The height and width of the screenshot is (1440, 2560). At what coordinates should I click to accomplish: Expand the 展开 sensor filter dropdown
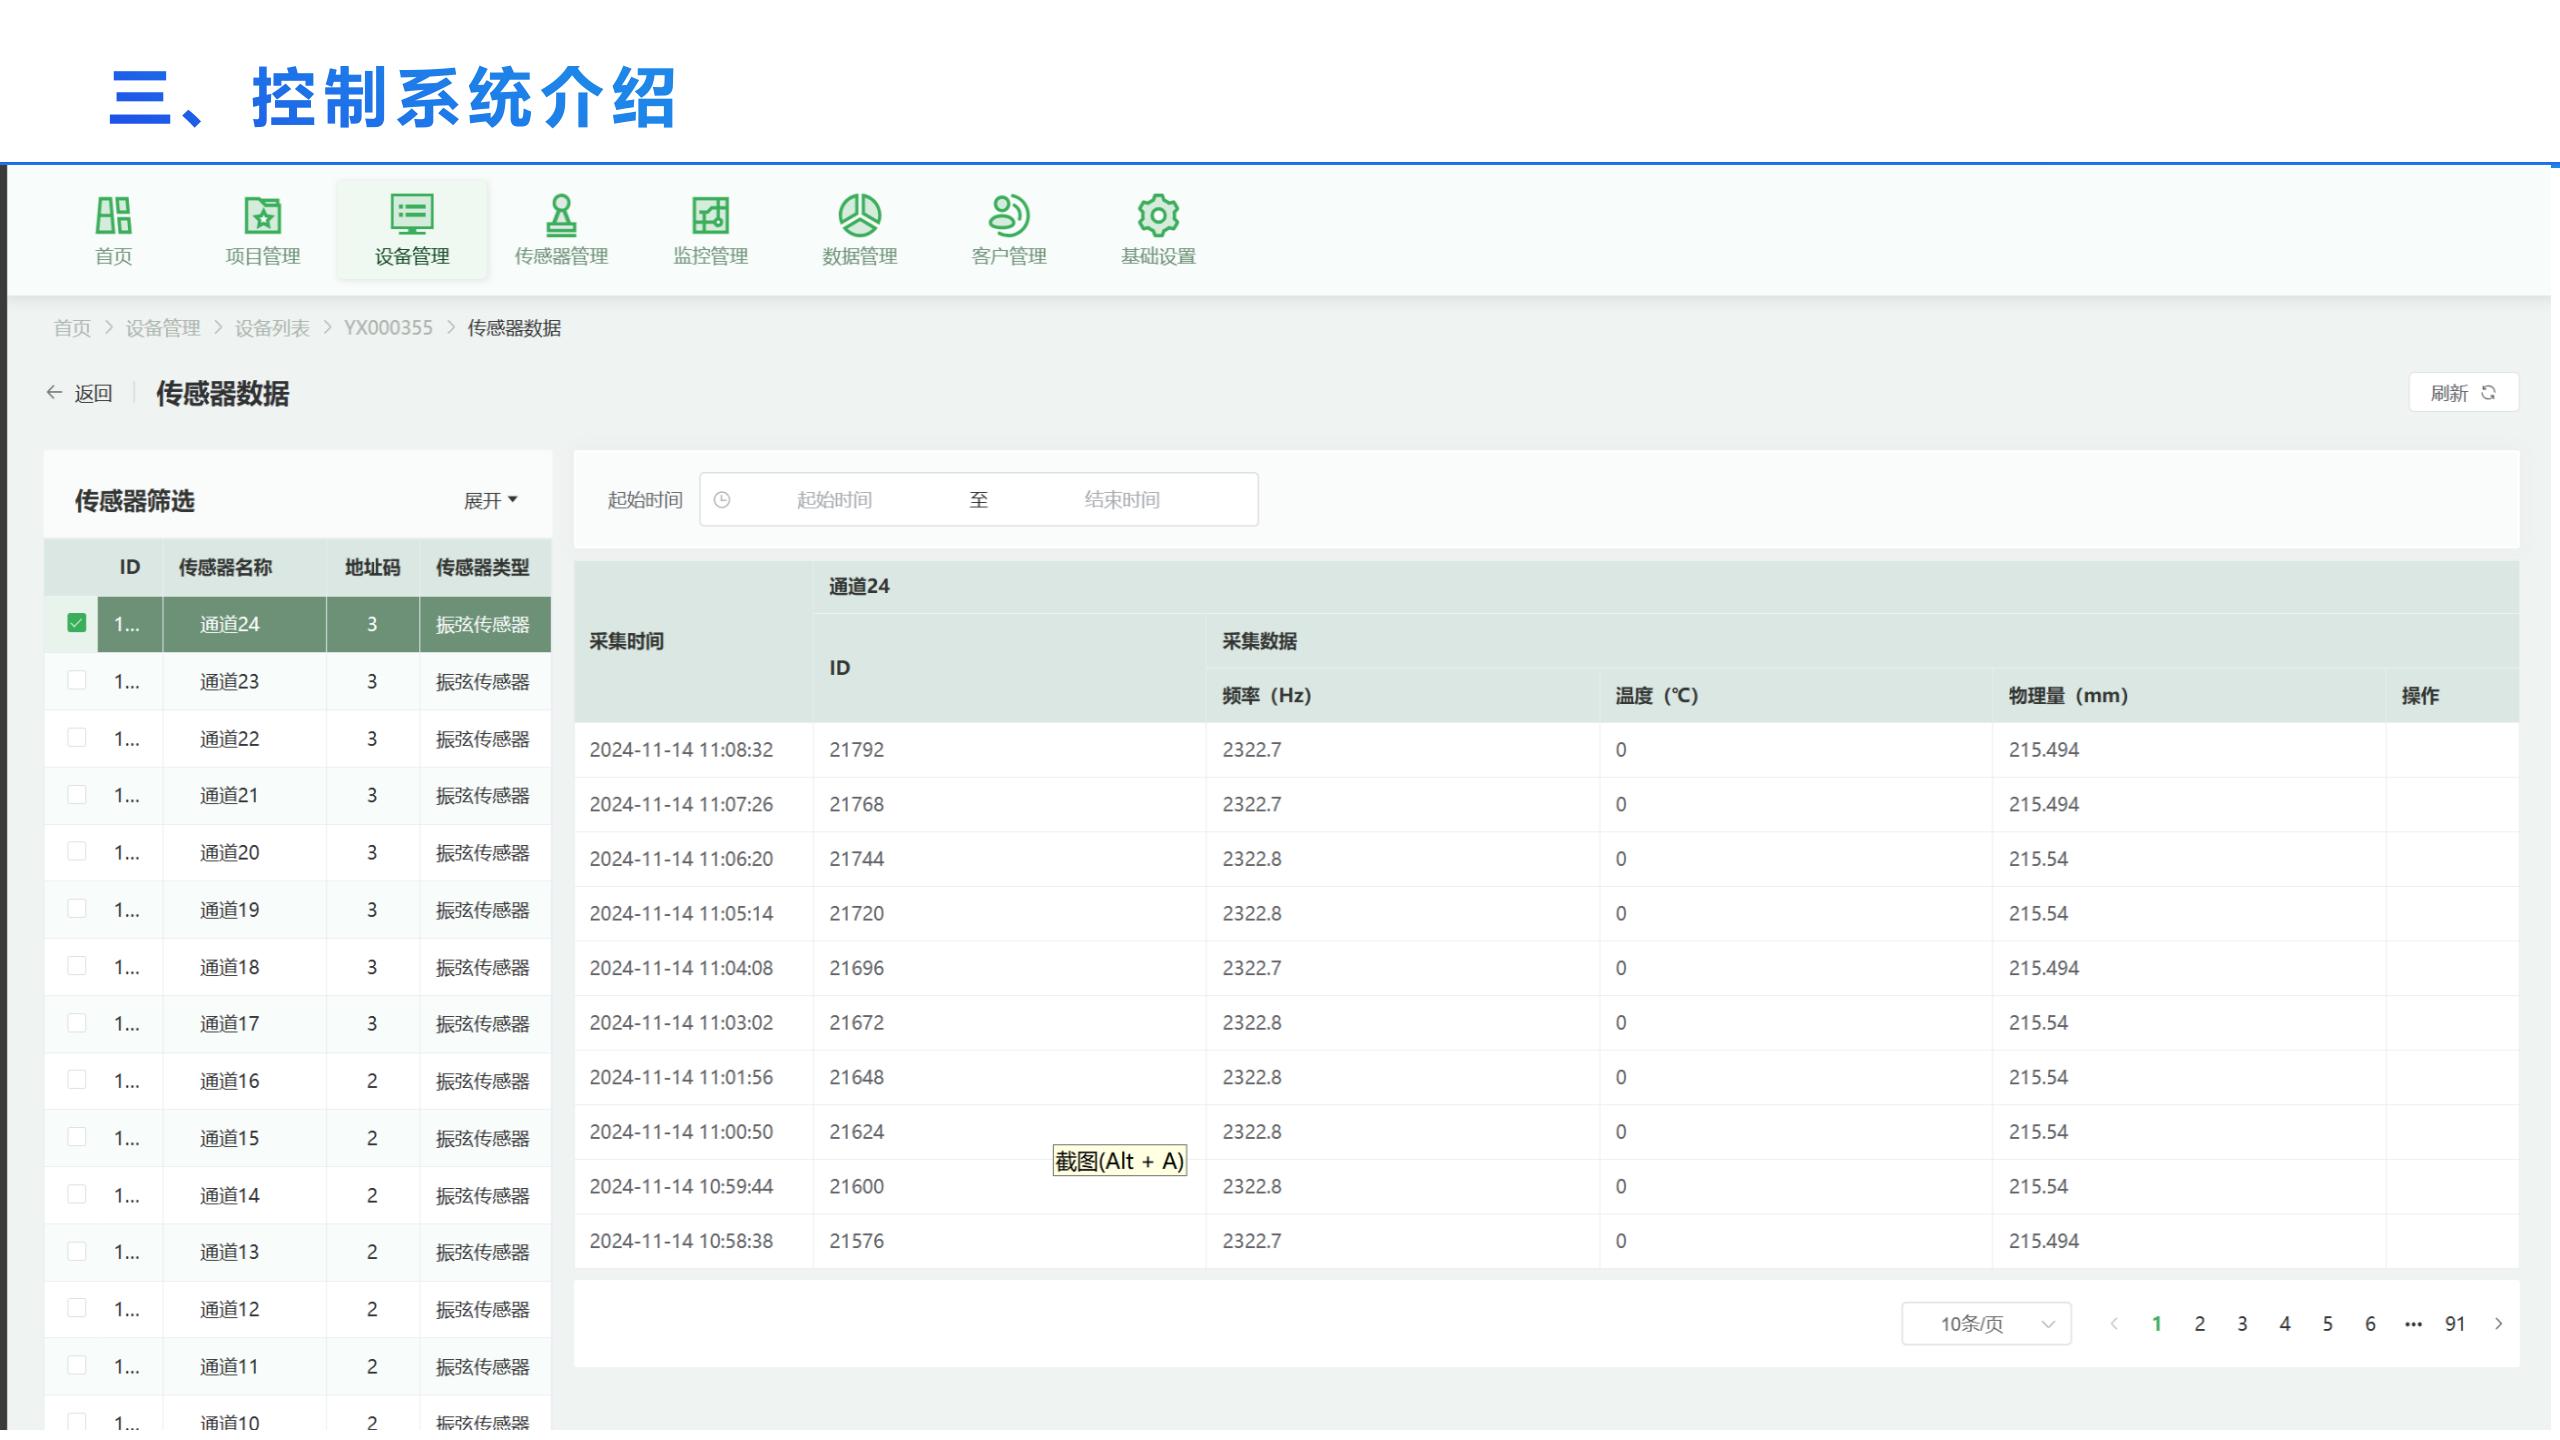click(x=490, y=500)
